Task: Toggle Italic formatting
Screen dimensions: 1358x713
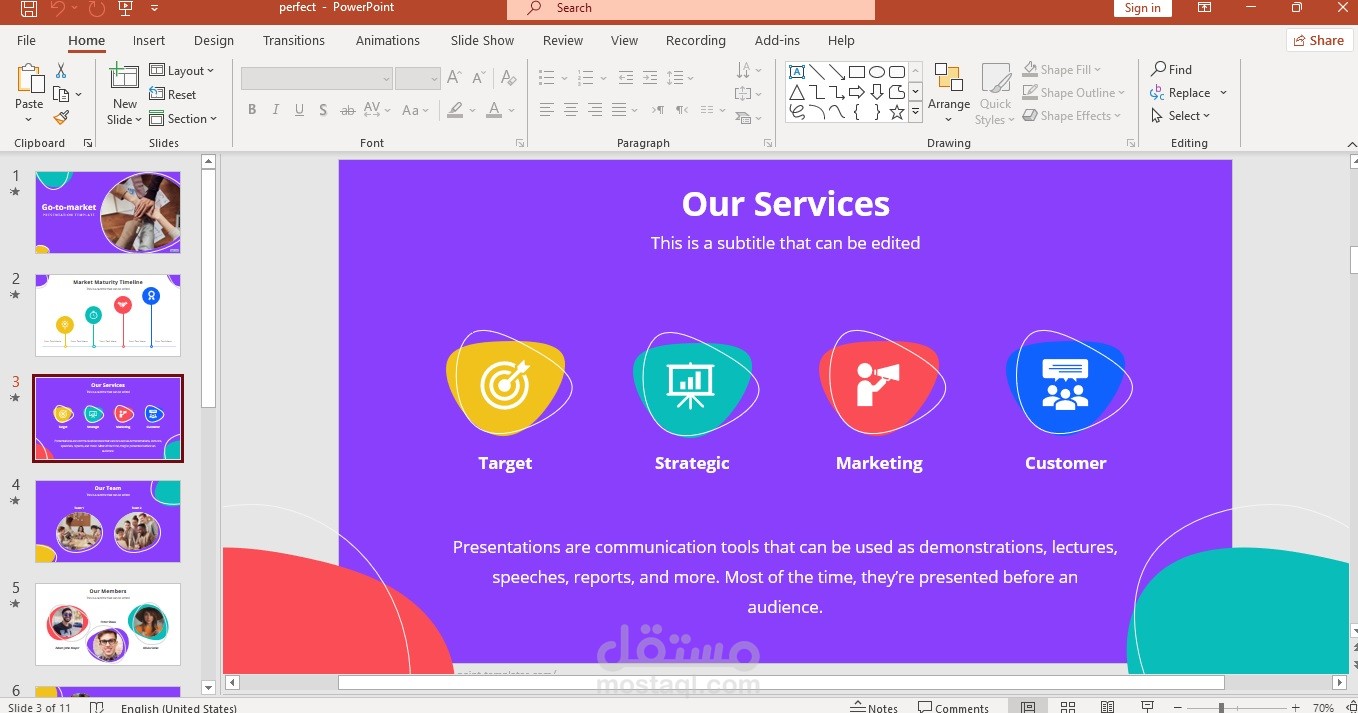Action: [276, 110]
